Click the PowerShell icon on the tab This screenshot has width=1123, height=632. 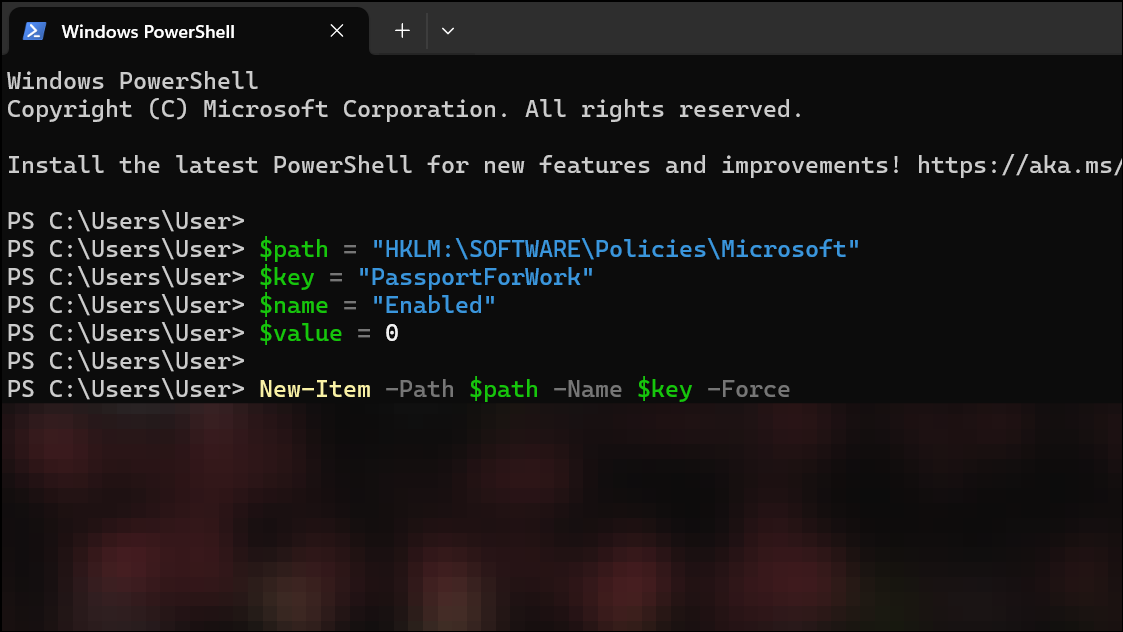click(x=34, y=31)
